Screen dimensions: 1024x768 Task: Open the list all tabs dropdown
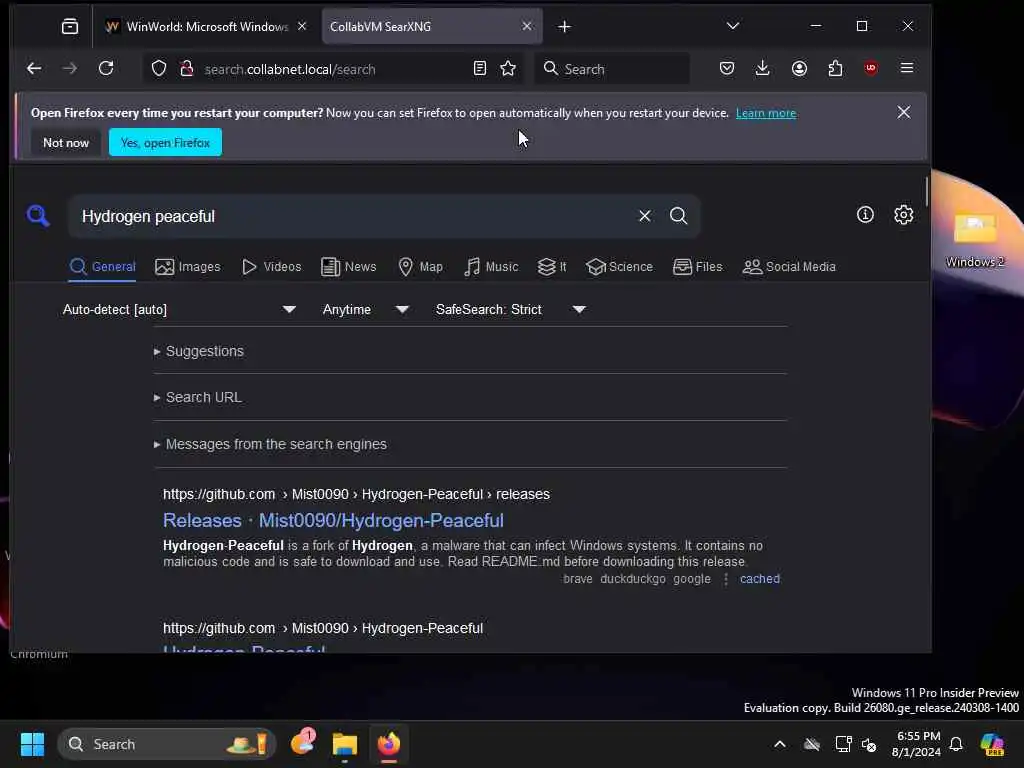(733, 26)
